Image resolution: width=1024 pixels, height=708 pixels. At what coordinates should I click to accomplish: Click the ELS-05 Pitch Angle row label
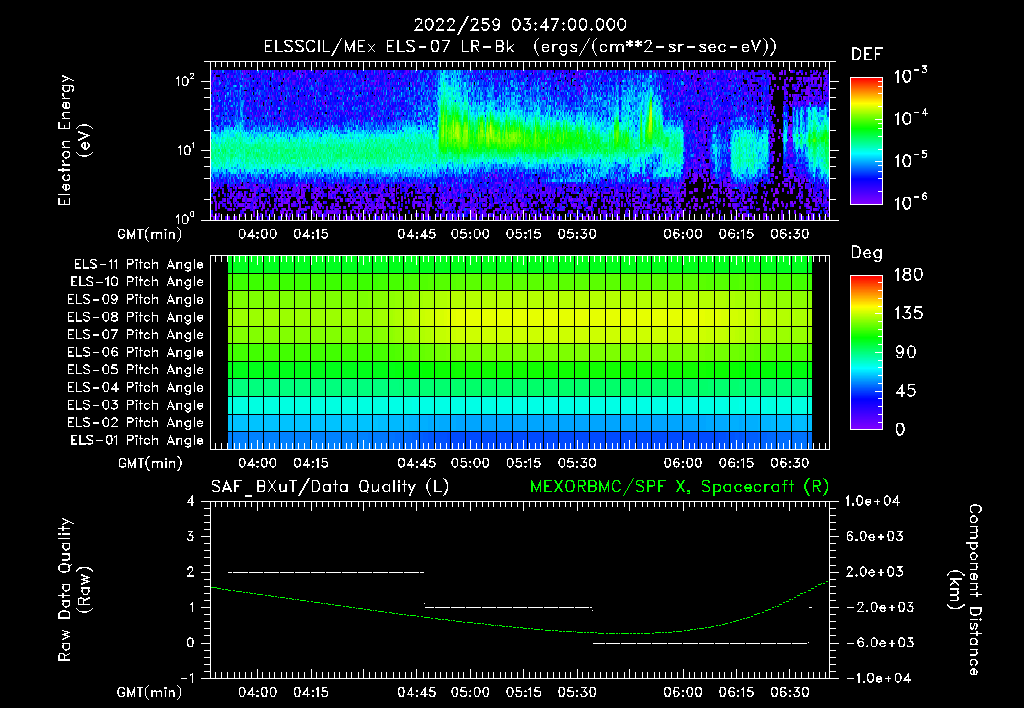pyautogui.click(x=135, y=370)
